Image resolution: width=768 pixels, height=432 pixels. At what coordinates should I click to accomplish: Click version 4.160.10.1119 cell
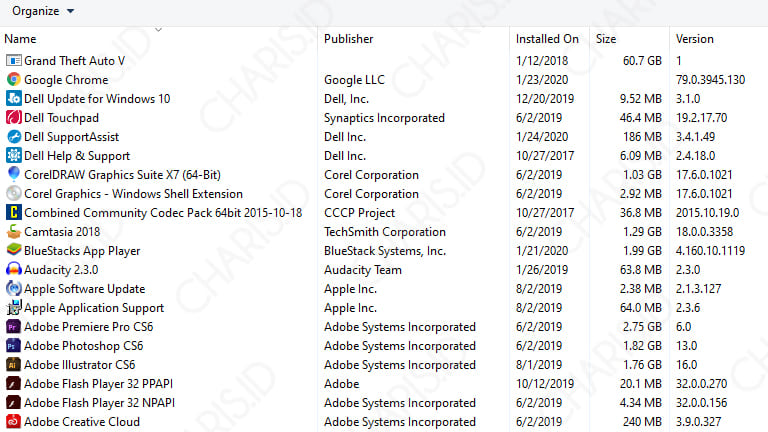click(710, 251)
